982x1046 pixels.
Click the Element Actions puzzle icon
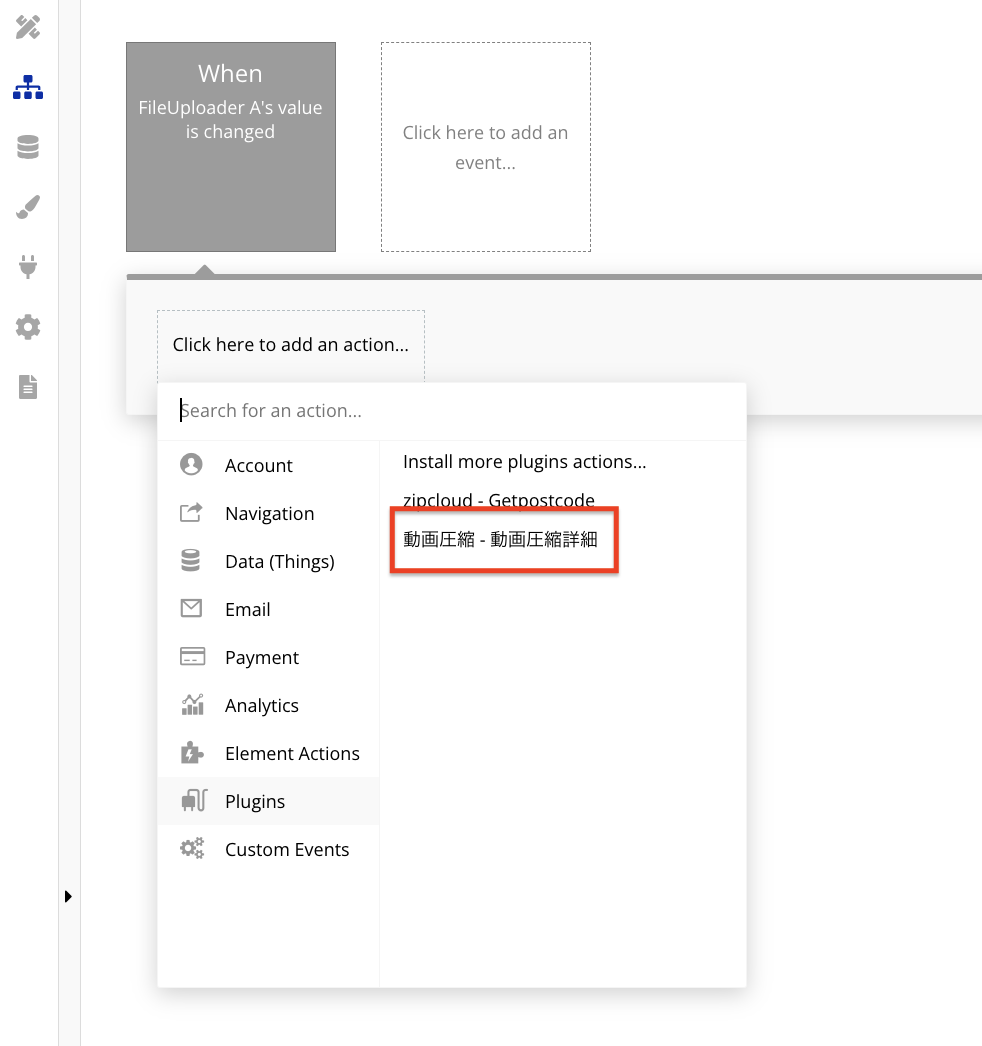tap(192, 752)
